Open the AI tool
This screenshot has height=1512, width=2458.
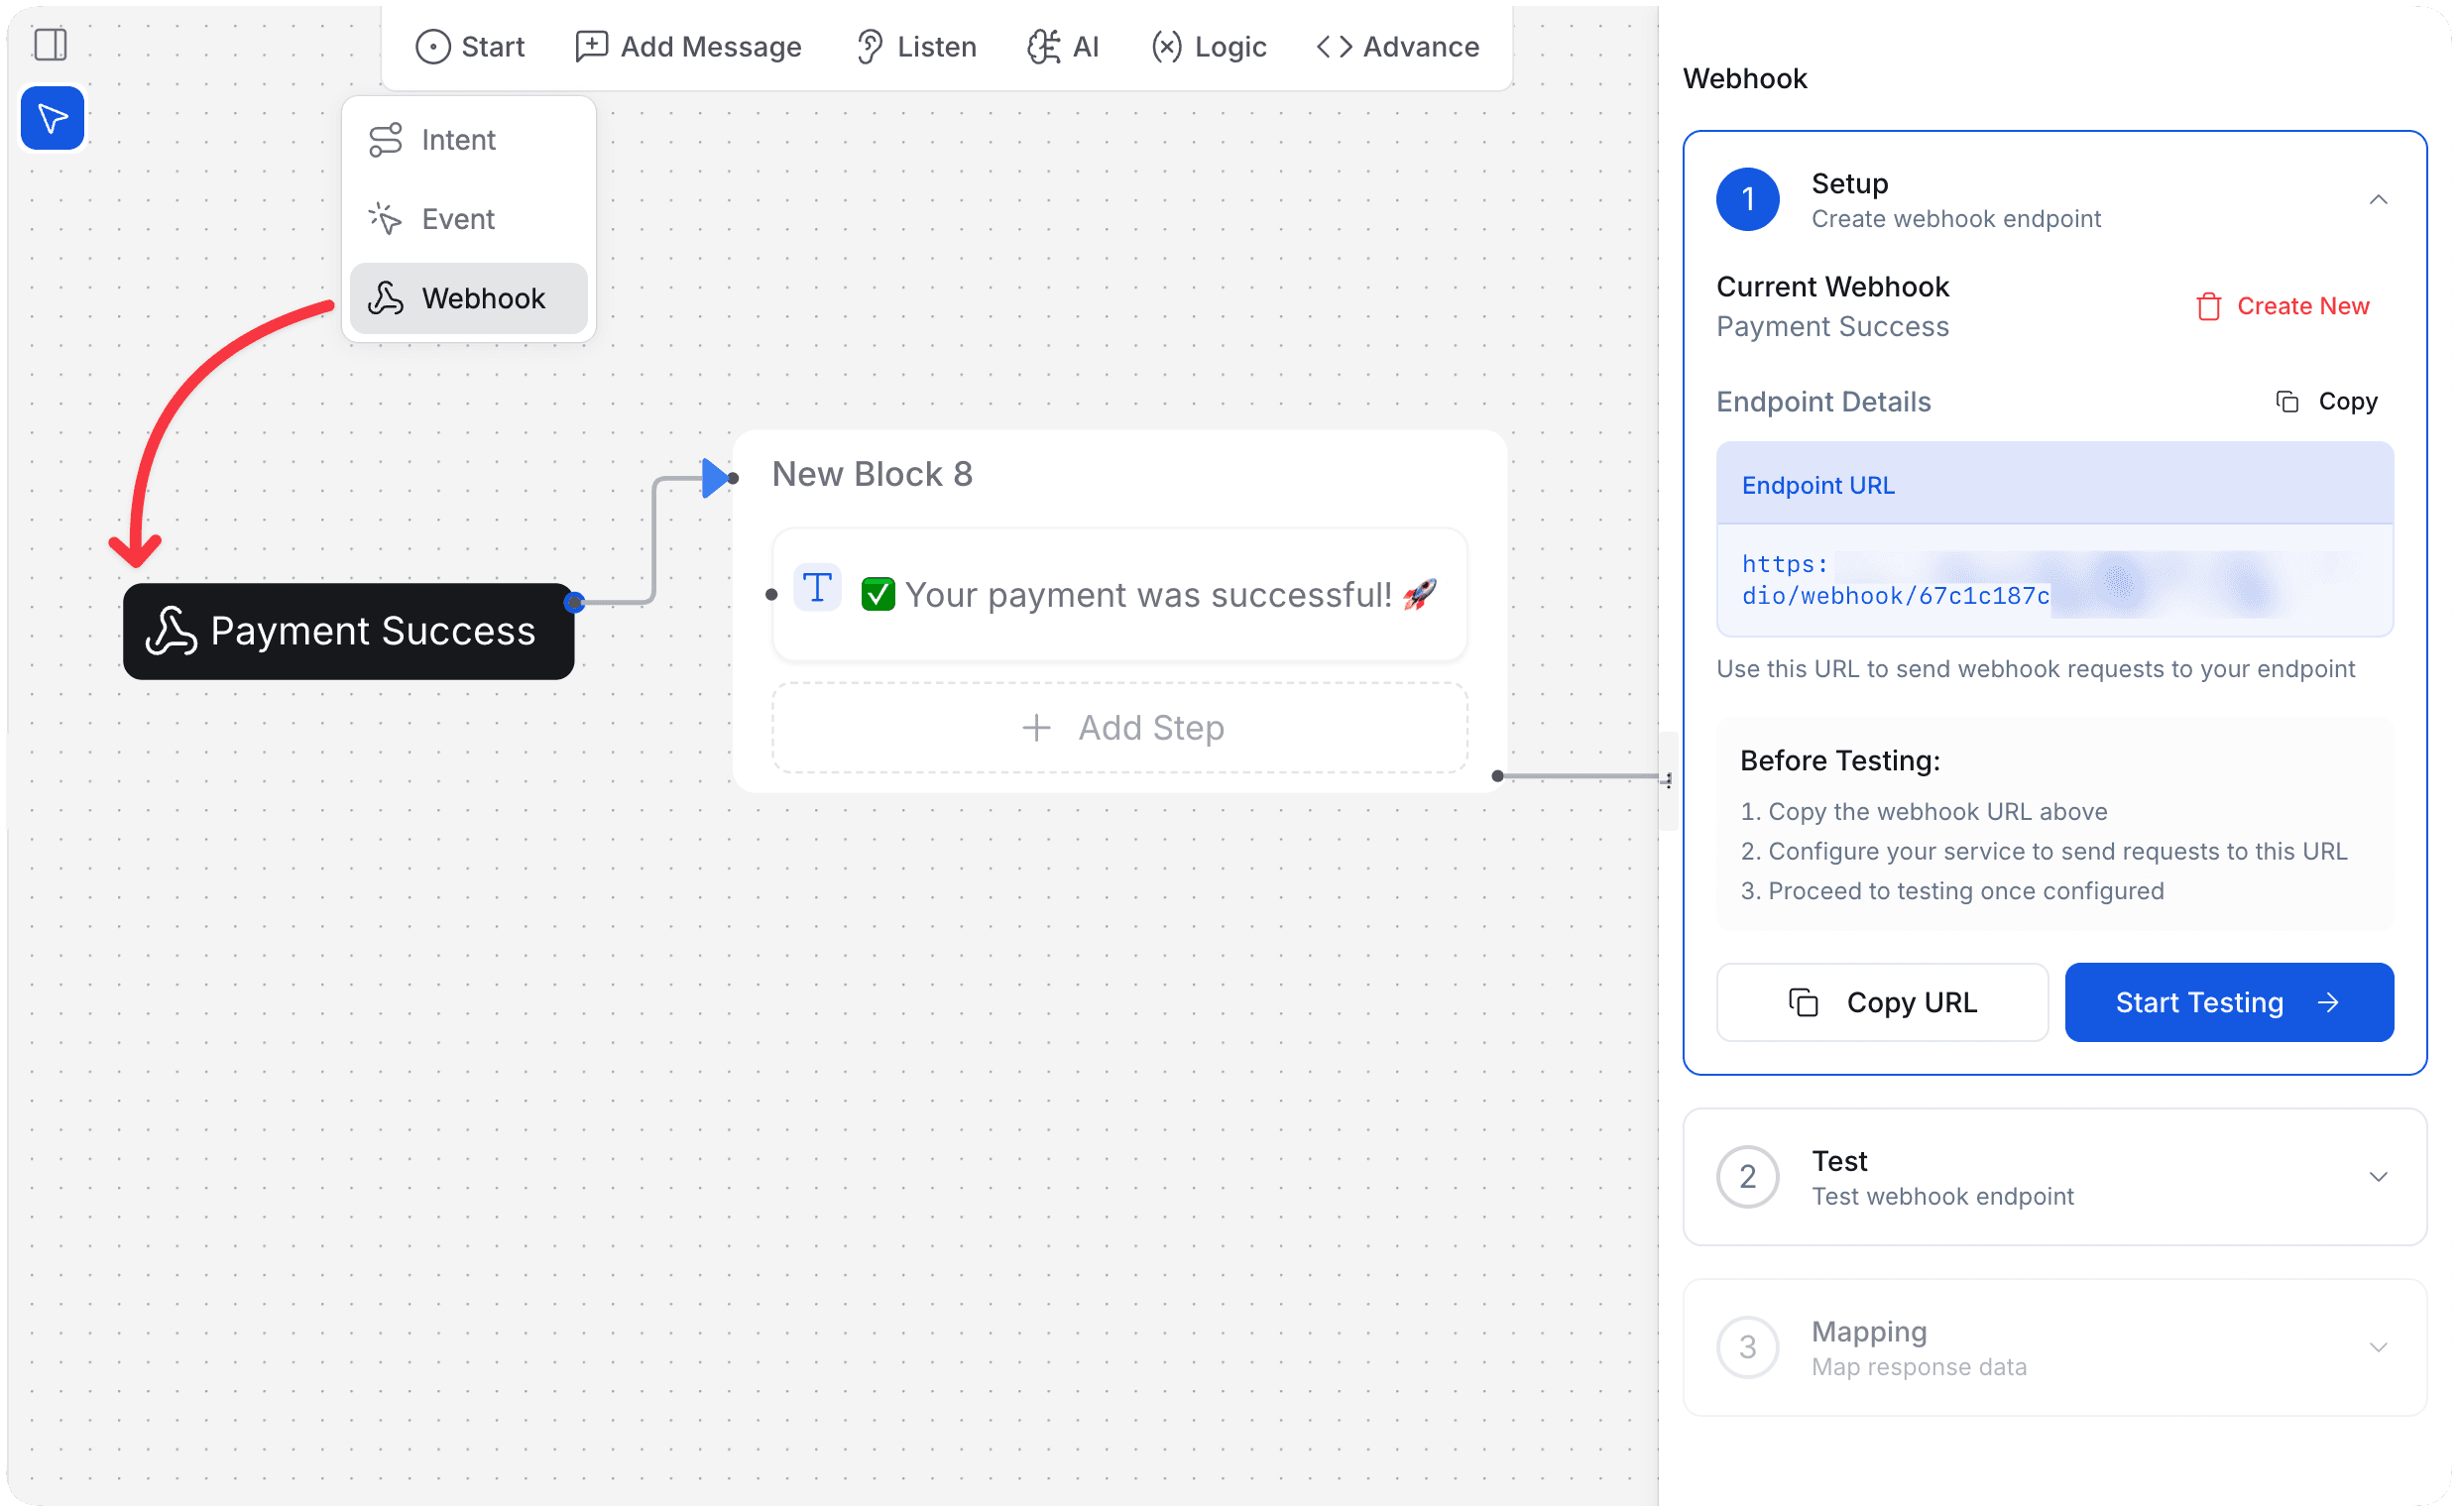(1063, 46)
